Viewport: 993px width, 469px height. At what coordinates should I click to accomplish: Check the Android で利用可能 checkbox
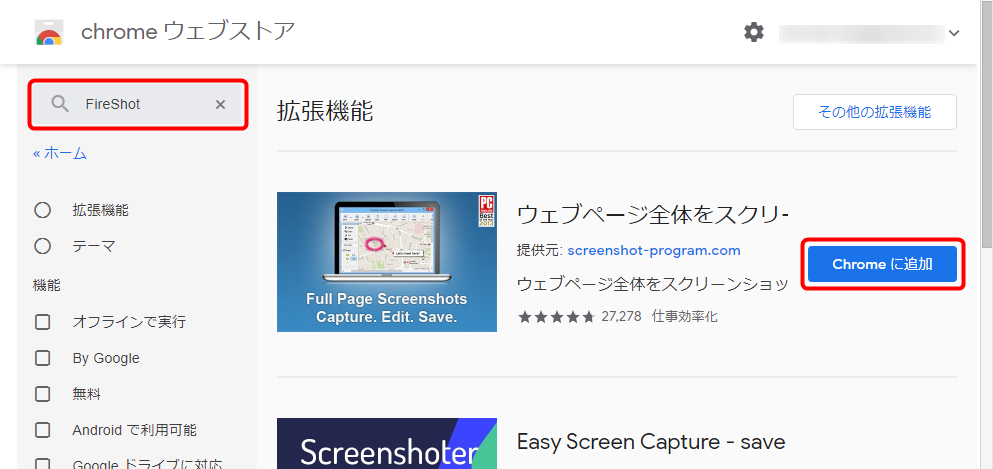point(42,430)
